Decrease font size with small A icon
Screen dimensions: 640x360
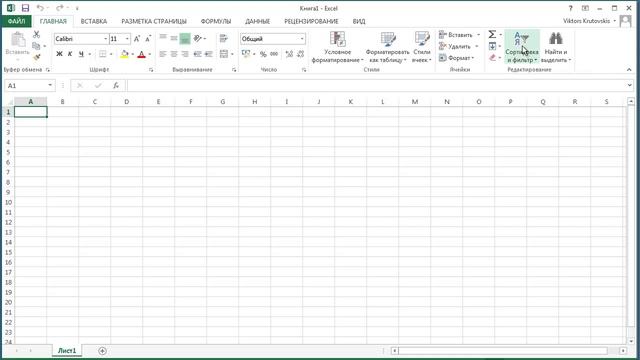coord(148,39)
